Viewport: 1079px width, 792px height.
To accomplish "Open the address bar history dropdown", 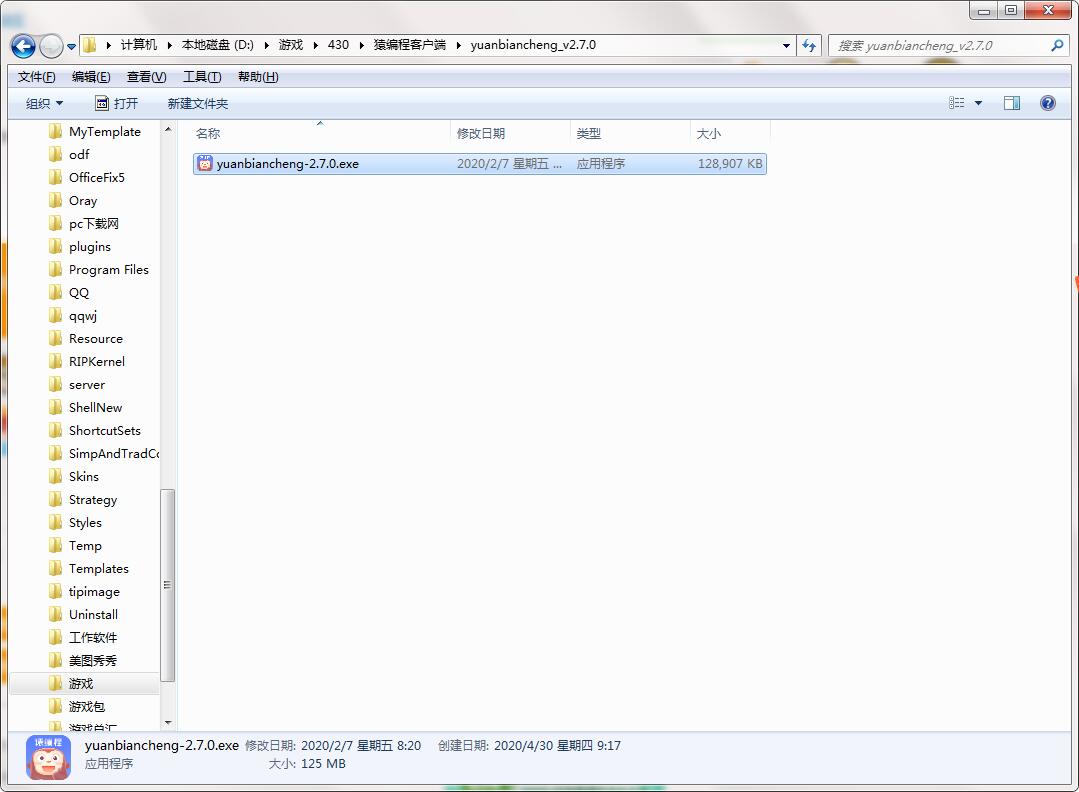I will pyautogui.click(x=786, y=45).
